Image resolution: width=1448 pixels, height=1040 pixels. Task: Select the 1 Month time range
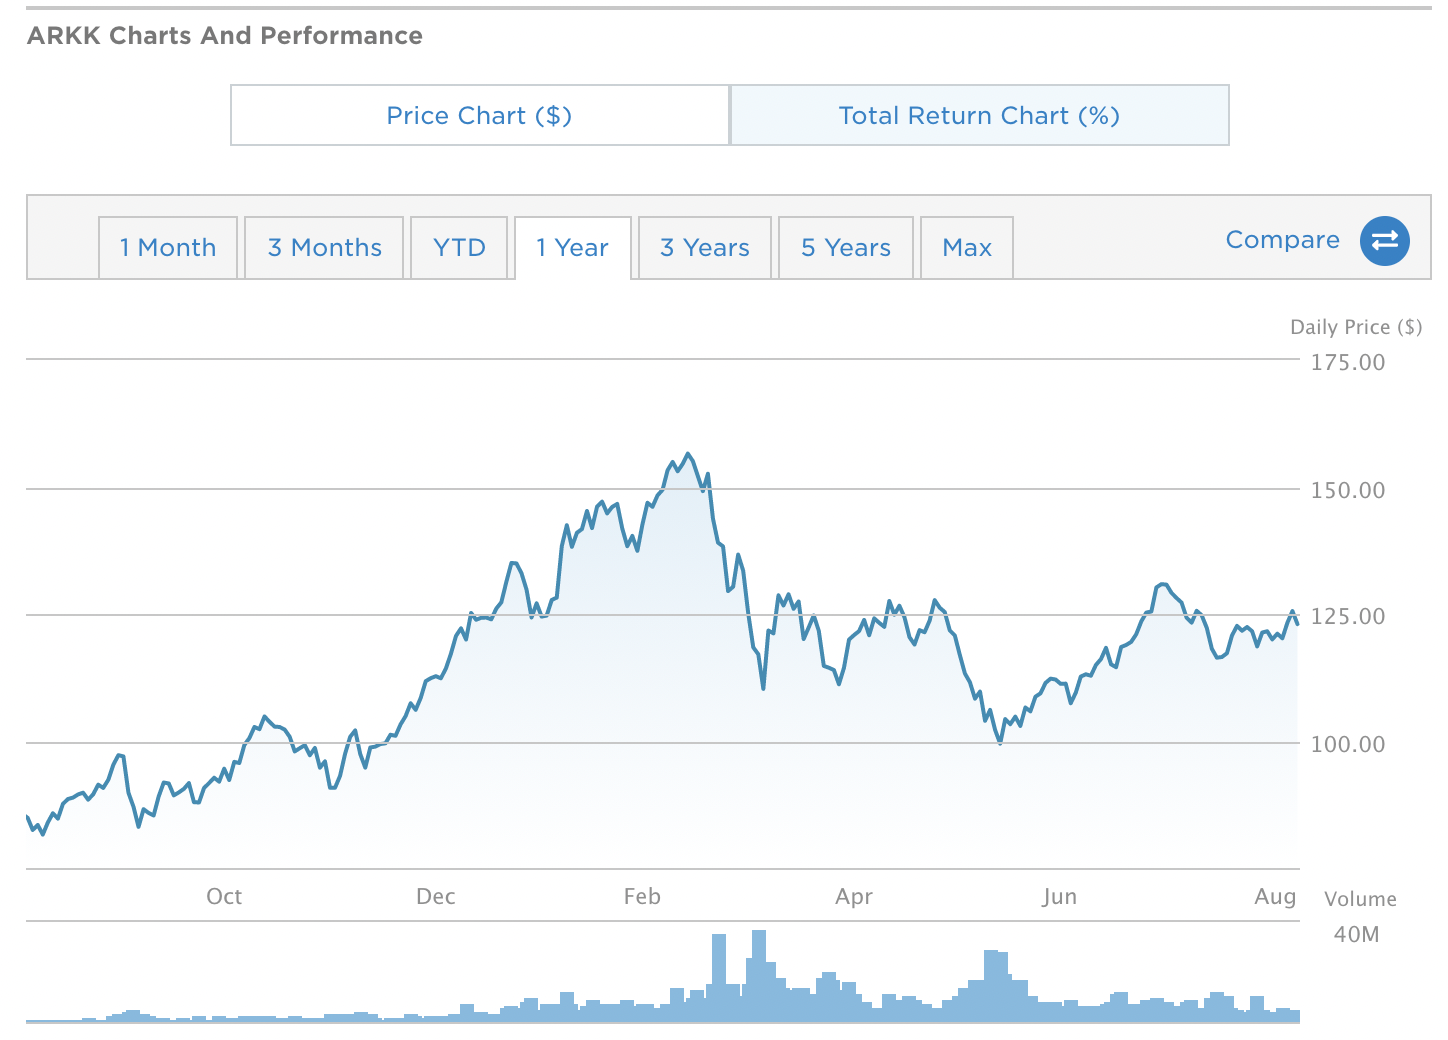[168, 248]
